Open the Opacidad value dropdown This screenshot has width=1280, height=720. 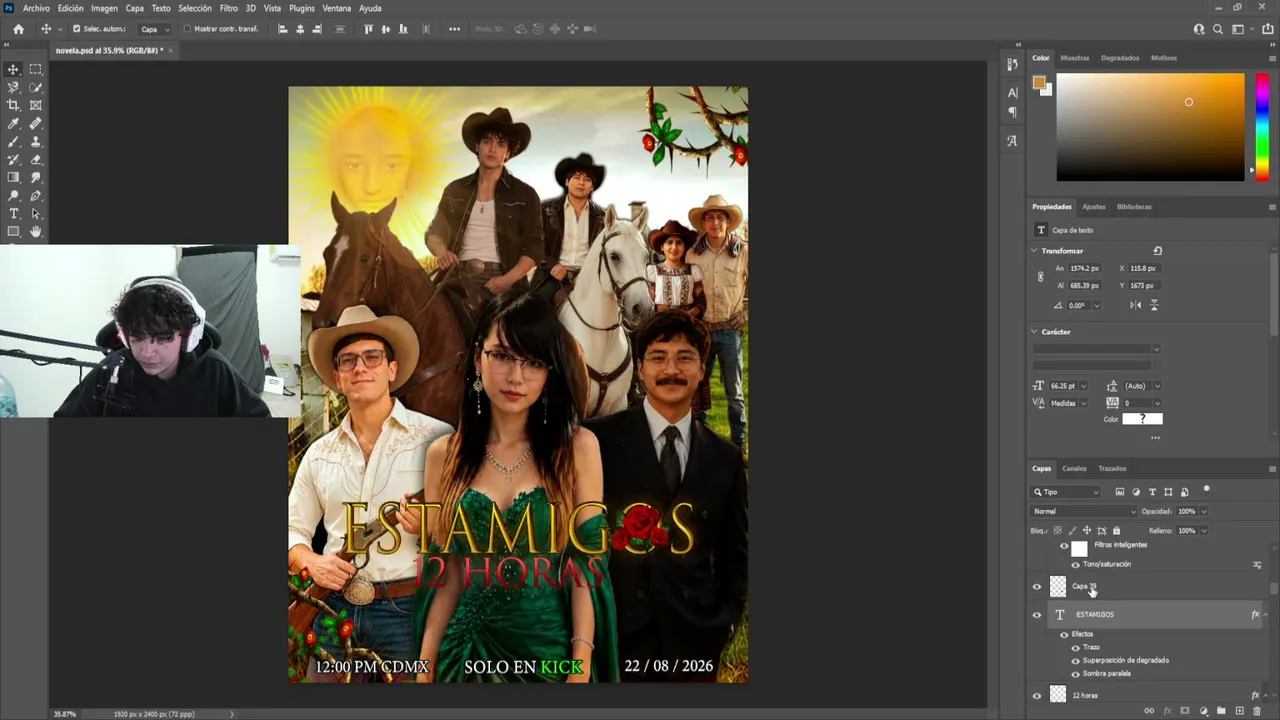pos(1204,511)
